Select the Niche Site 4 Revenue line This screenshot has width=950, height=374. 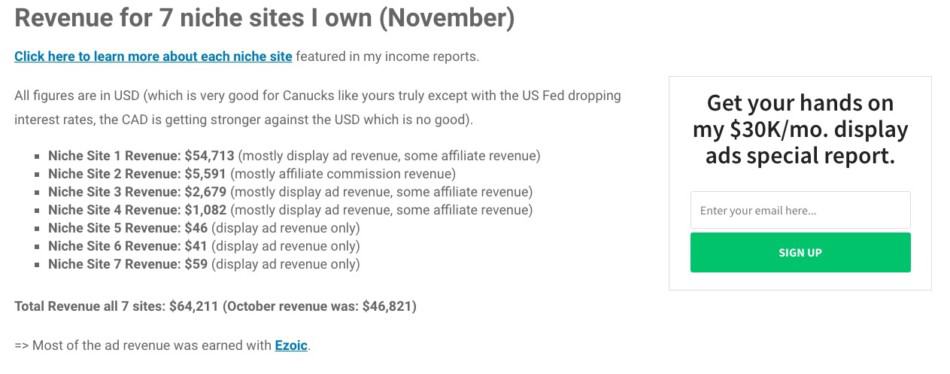click(290, 210)
